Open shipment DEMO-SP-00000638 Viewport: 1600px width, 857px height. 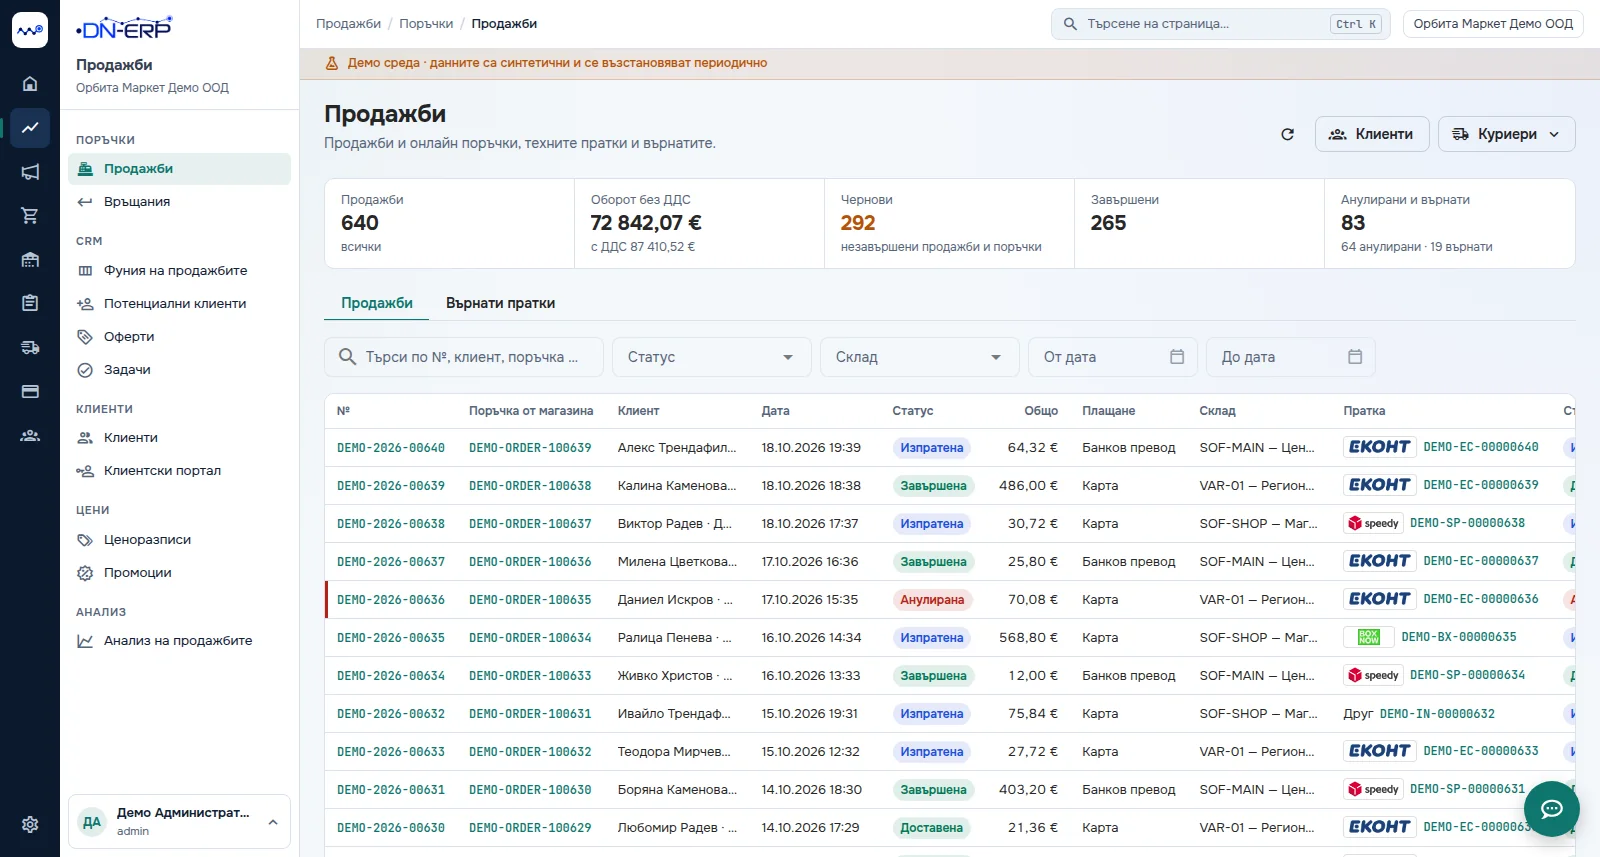[1467, 524]
